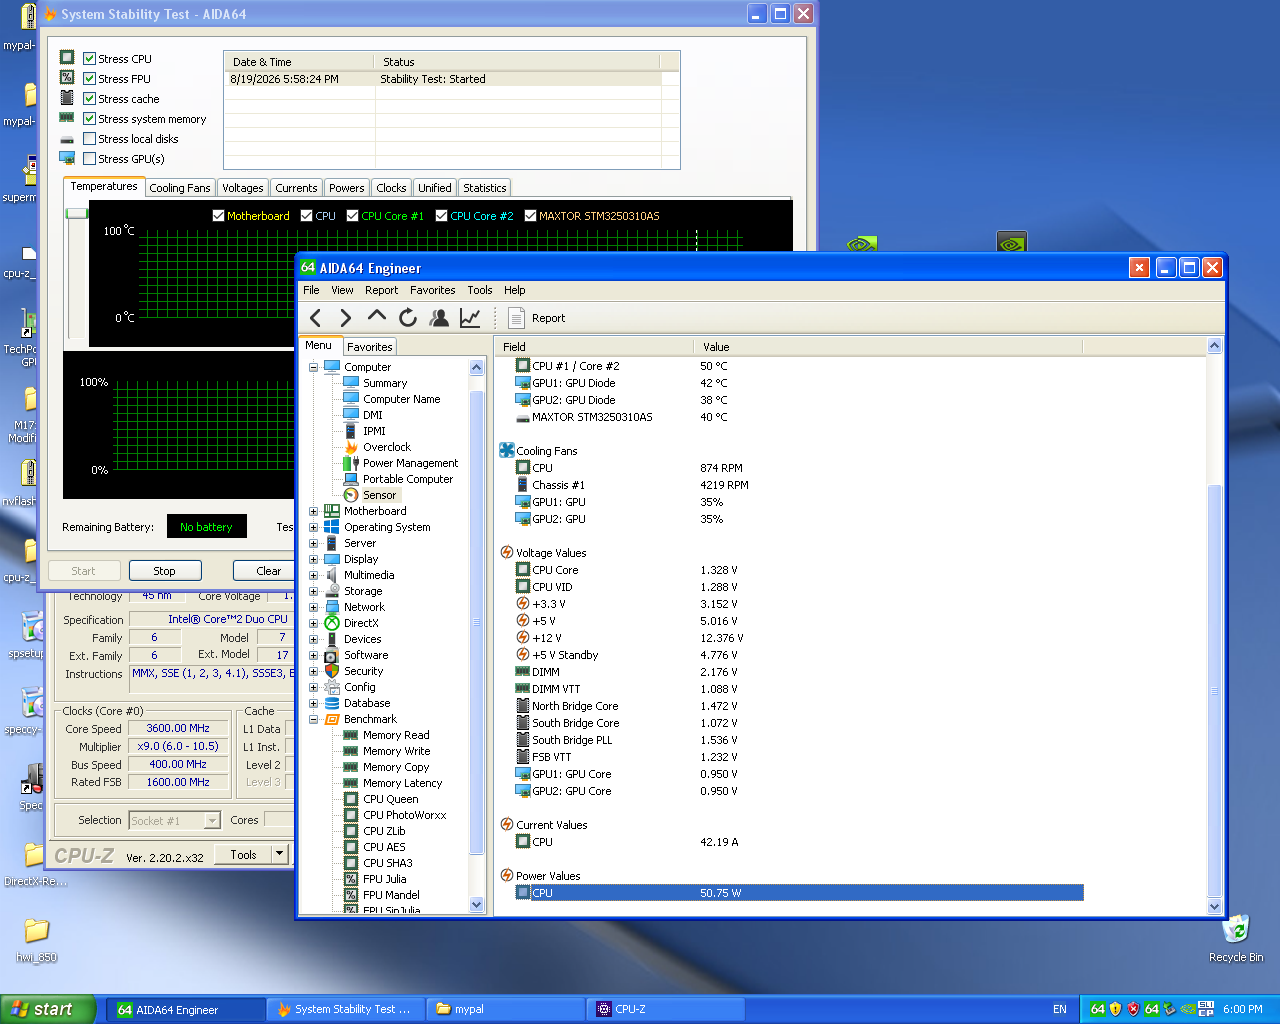The width and height of the screenshot is (1280, 1024).
Task: Go back with AIDA64 back arrow
Action: (x=316, y=318)
